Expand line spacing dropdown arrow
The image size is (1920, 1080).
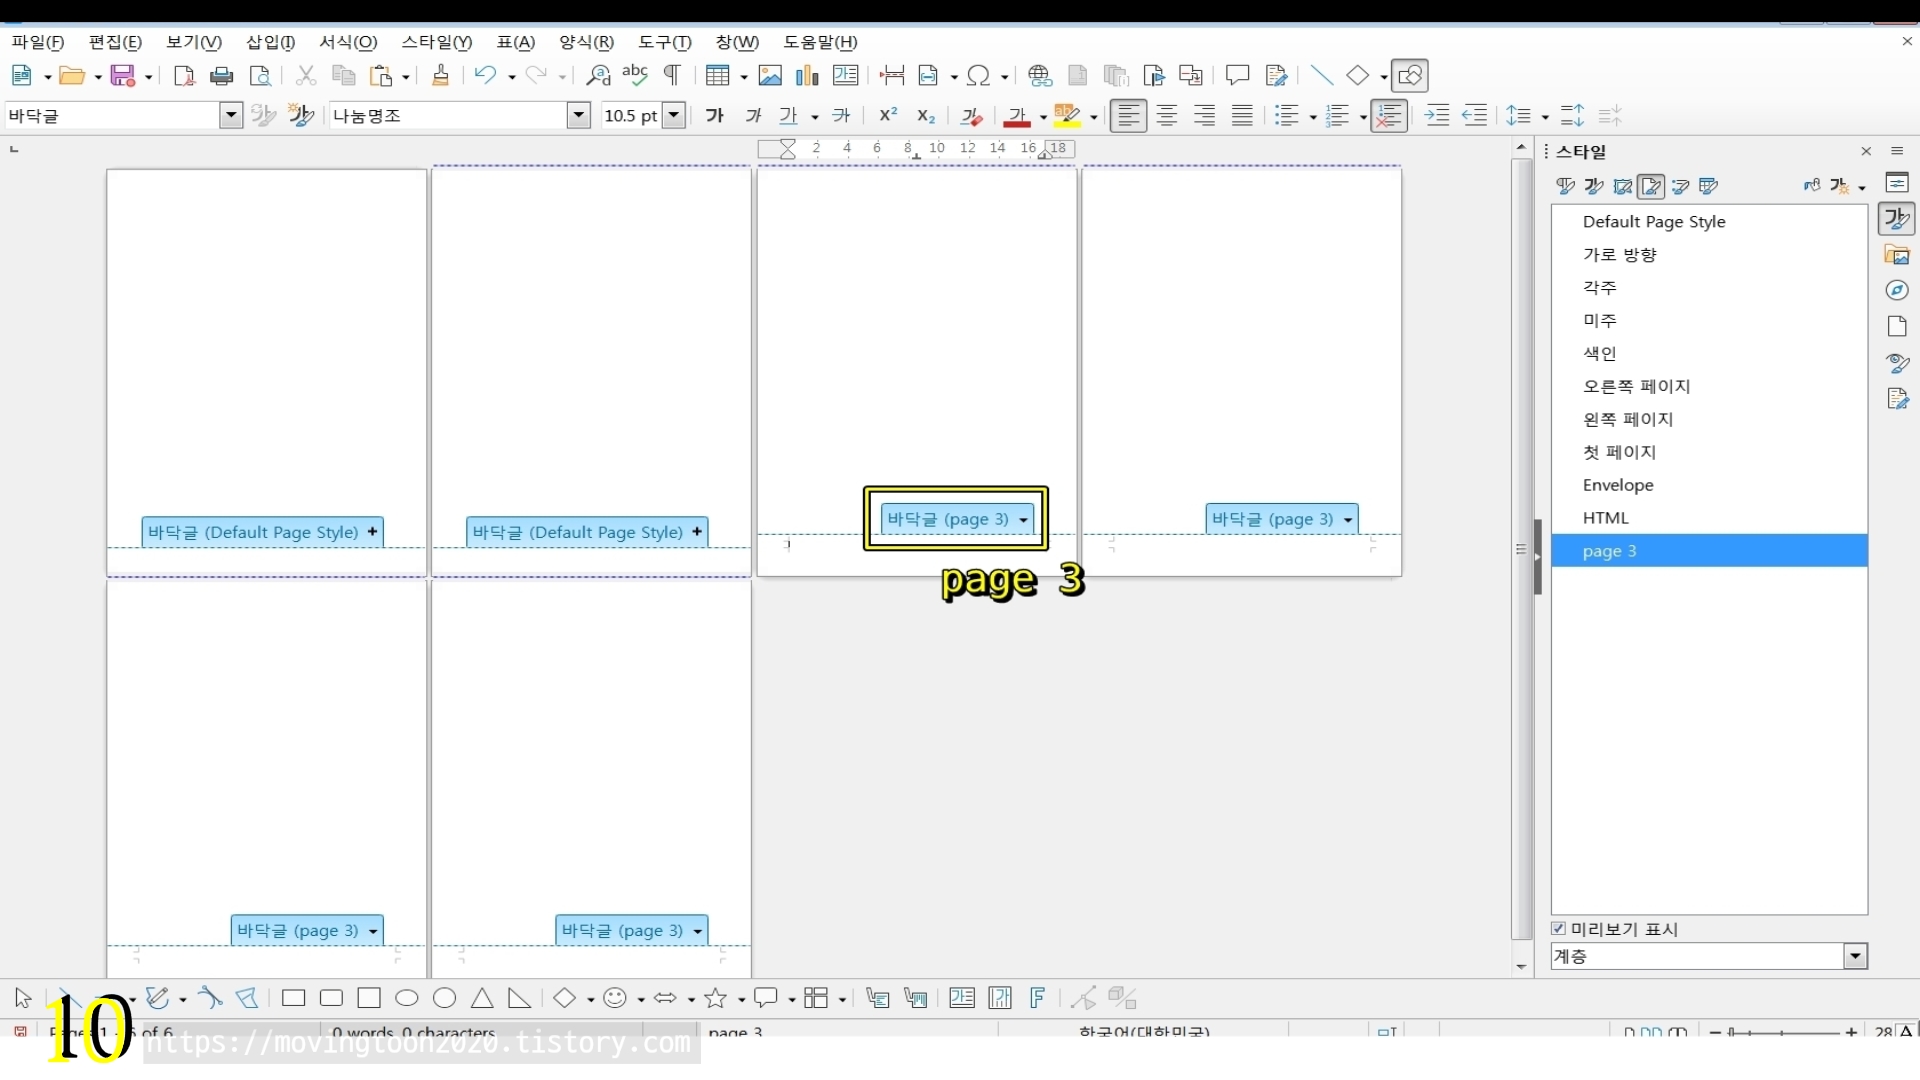click(x=1545, y=117)
